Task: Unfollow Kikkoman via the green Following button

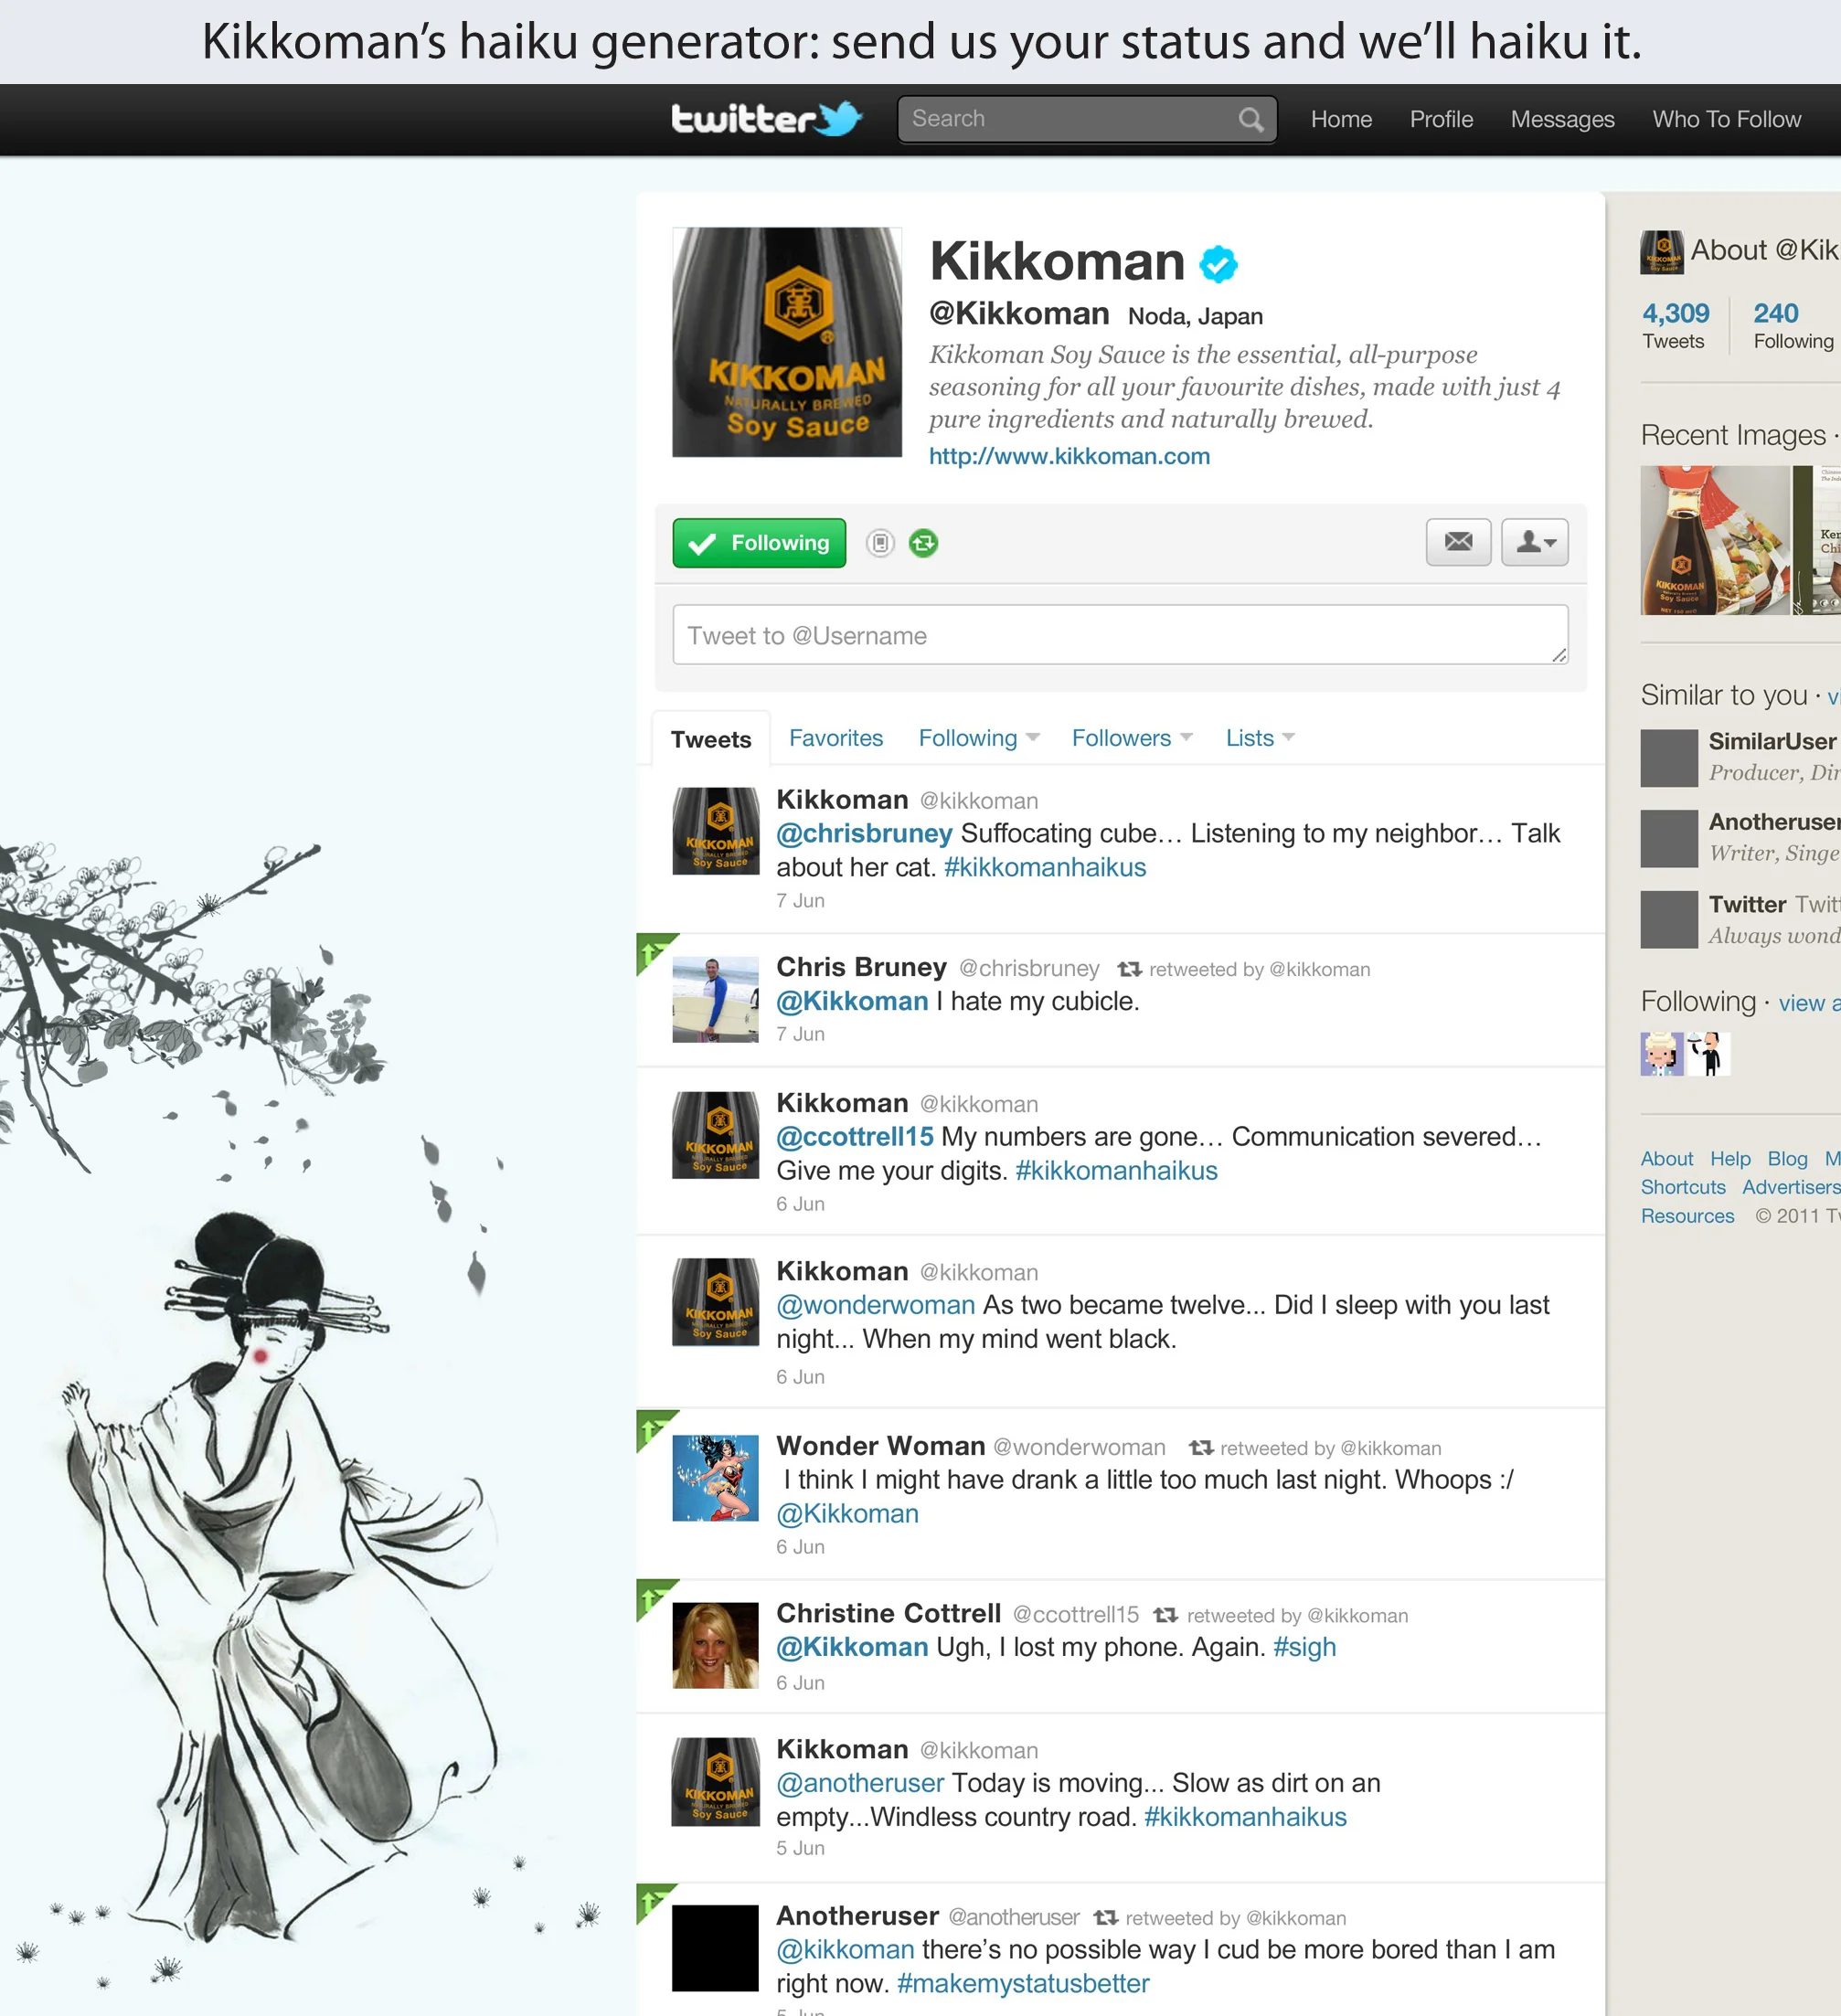Action: 759,542
